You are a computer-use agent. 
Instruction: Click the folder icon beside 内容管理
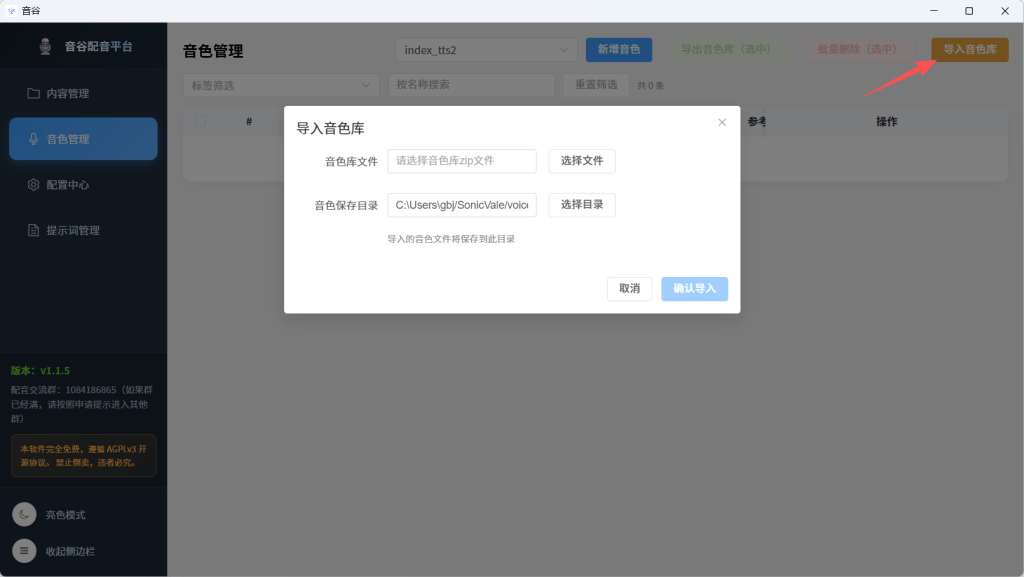[33, 93]
